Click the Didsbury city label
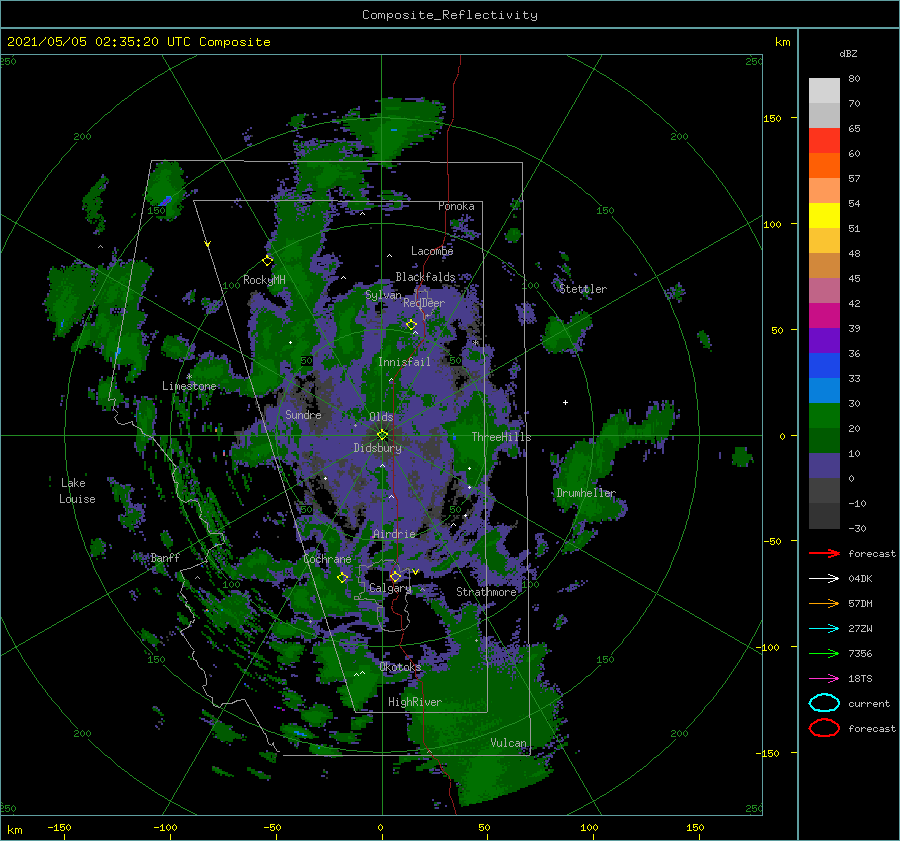Image resolution: width=900 pixels, height=841 pixels. (x=378, y=448)
